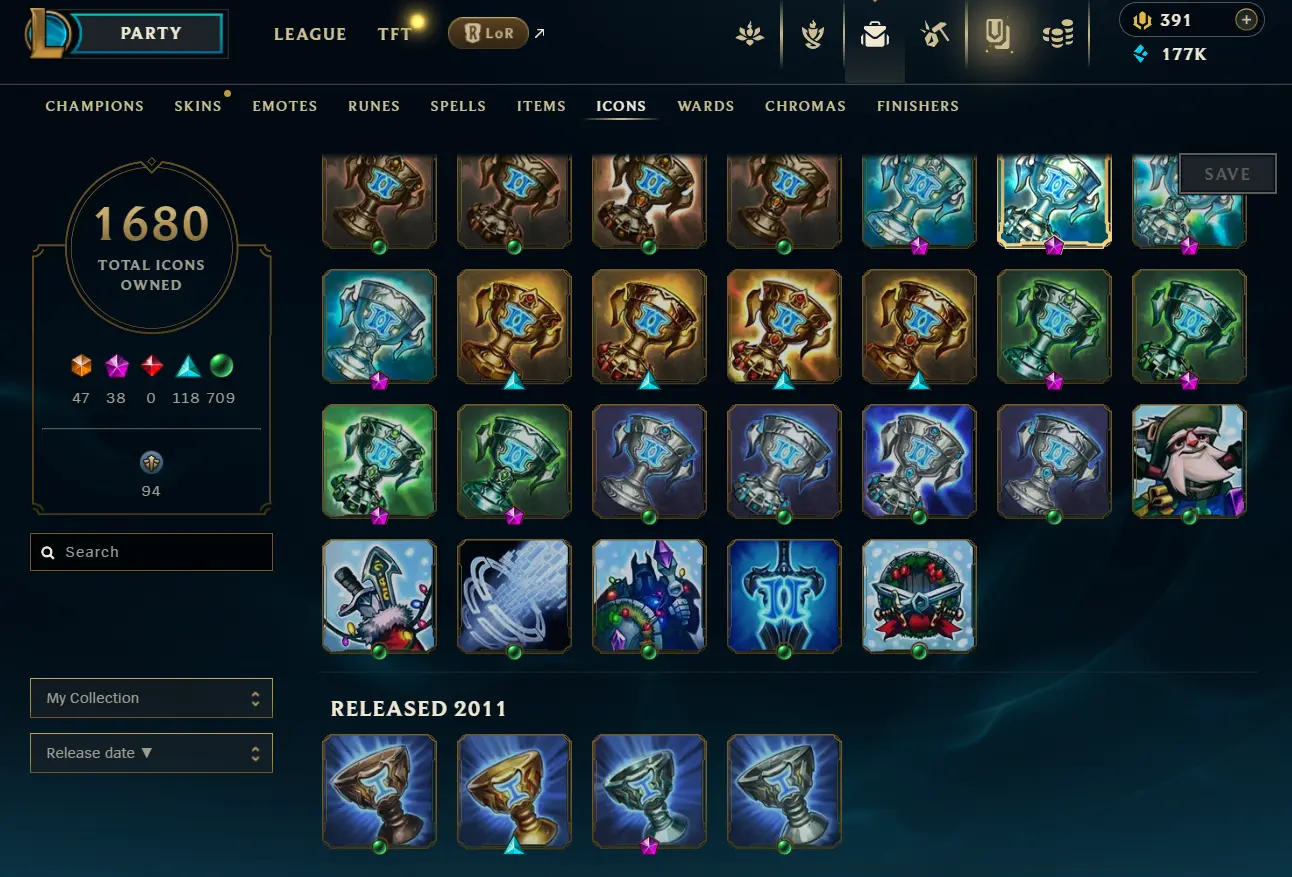Viewport: 1292px width, 877px height.
Task: Open the PARTY lobby dropdown button
Action: pos(151,33)
